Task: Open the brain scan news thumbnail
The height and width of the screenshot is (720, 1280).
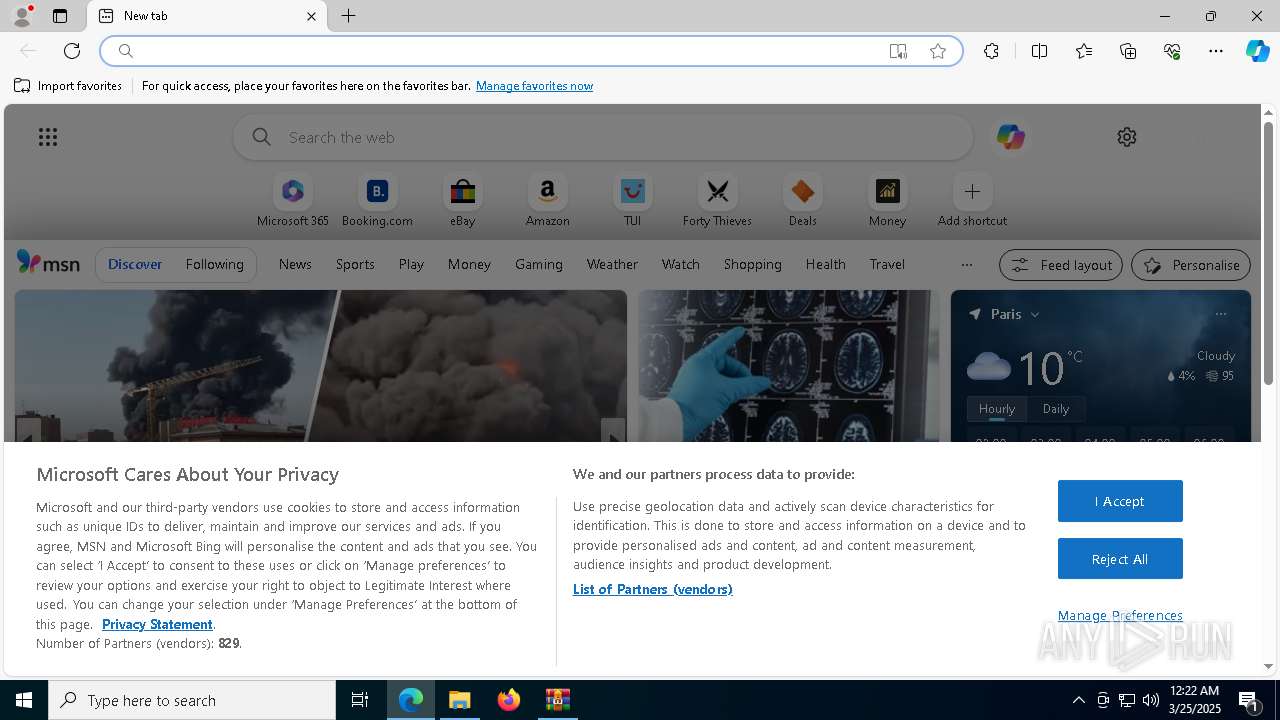Action: coord(788,366)
